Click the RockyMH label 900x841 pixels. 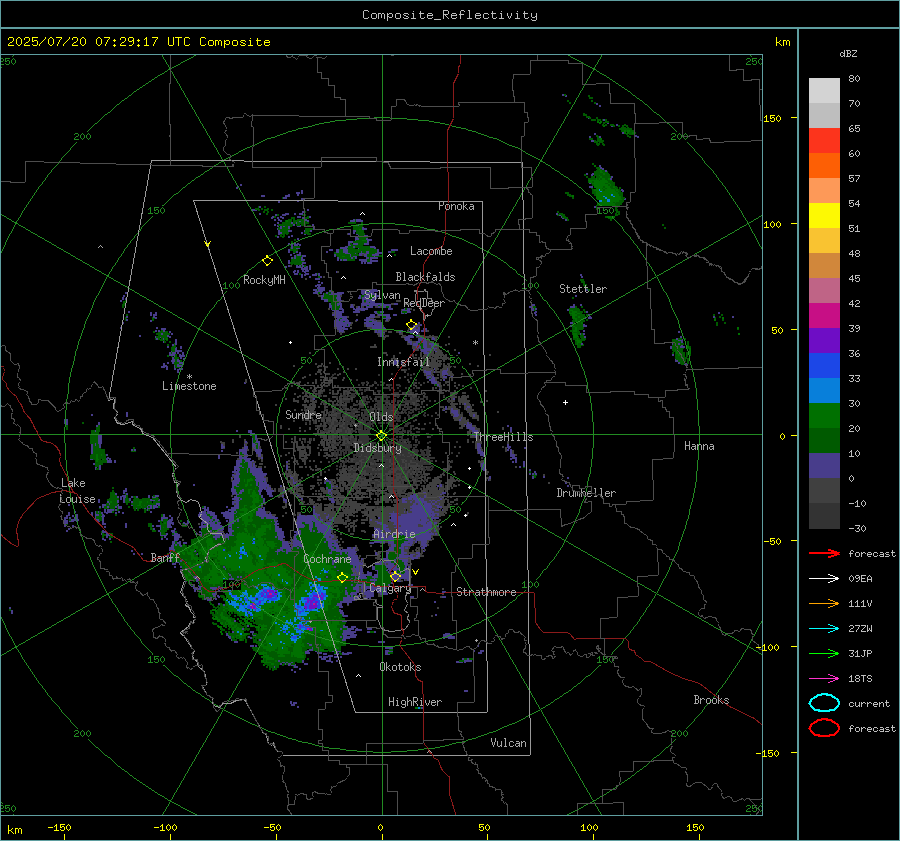tap(264, 280)
